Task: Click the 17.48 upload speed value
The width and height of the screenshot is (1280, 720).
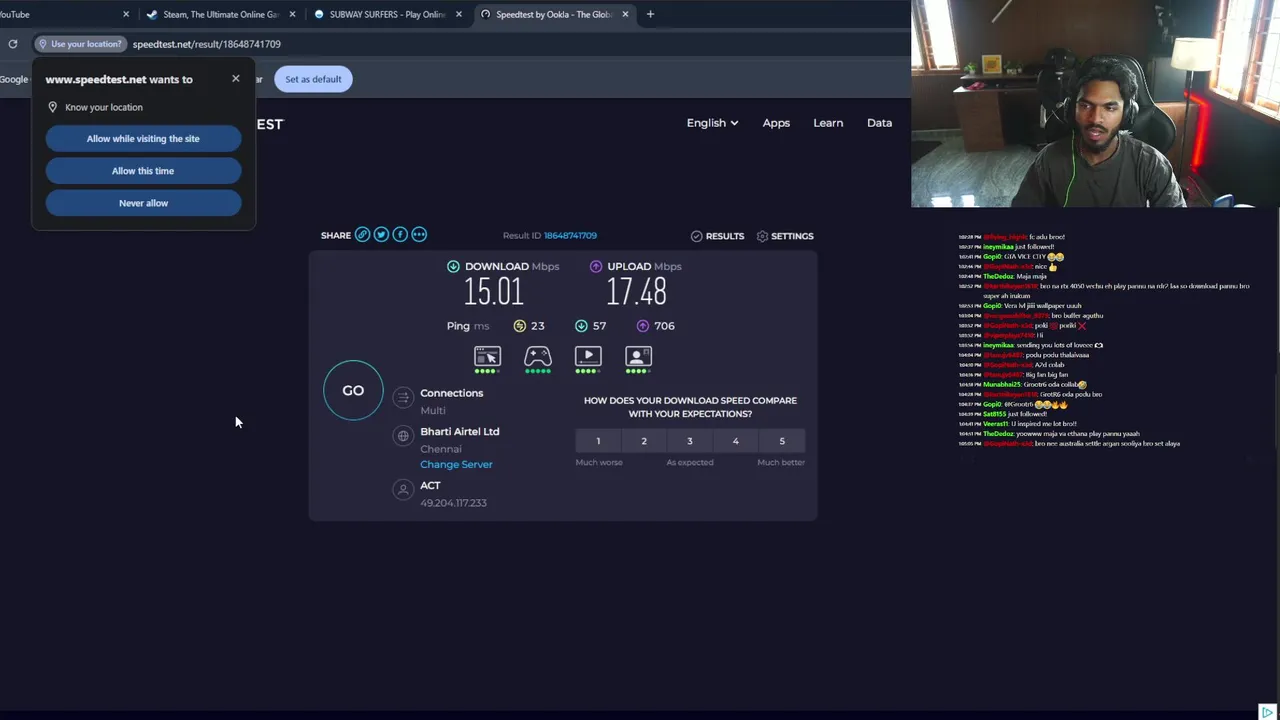Action: pos(636,292)
